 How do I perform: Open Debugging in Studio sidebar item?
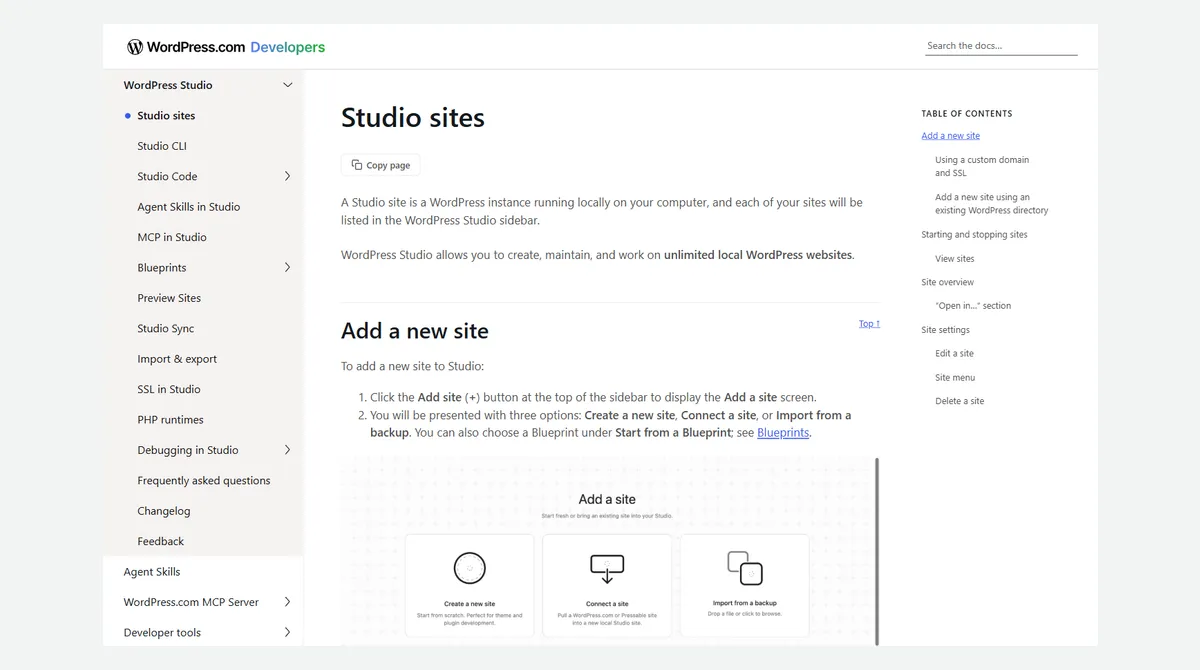point(188,450)
